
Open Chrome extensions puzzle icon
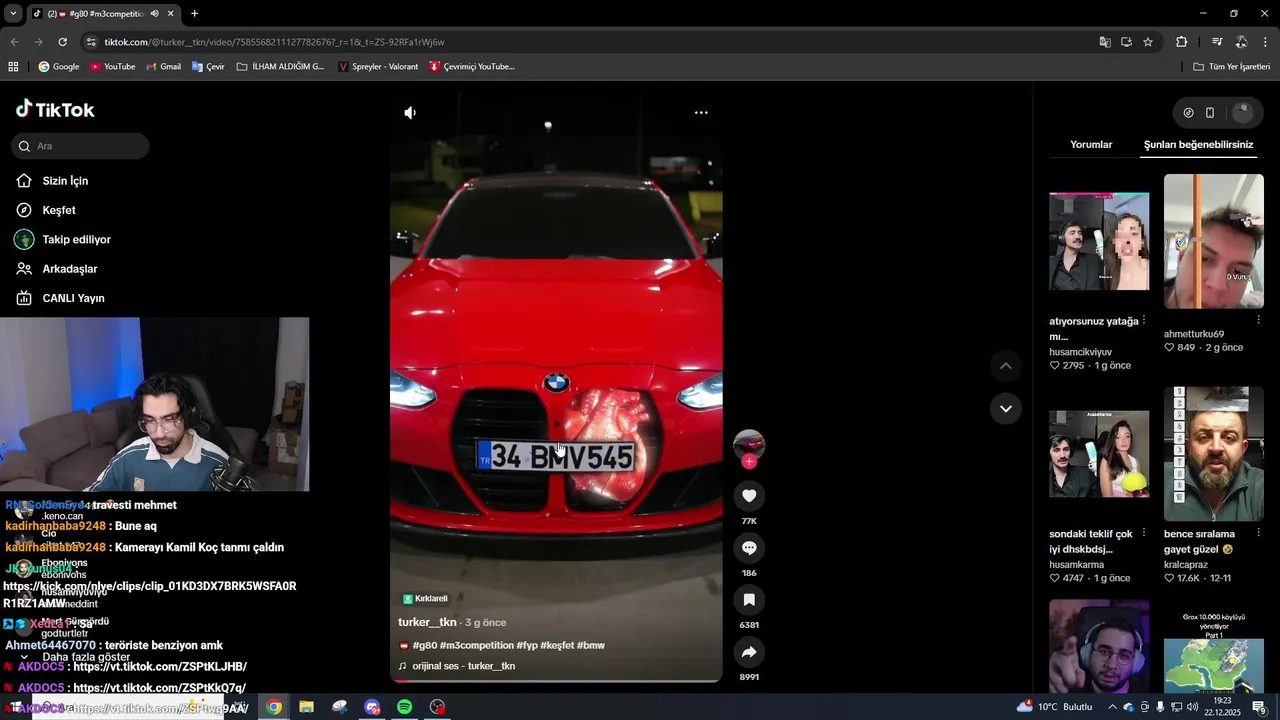tap(1182, 42)
